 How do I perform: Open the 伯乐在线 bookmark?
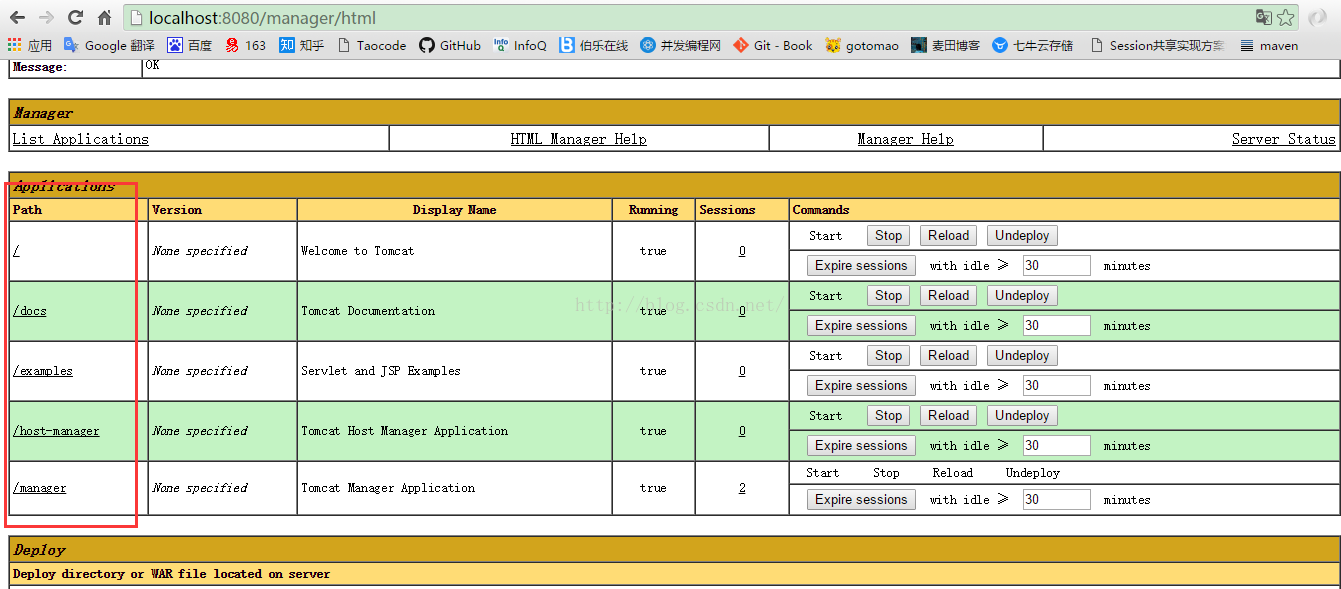pyautogui.click(x=594, y=45)
